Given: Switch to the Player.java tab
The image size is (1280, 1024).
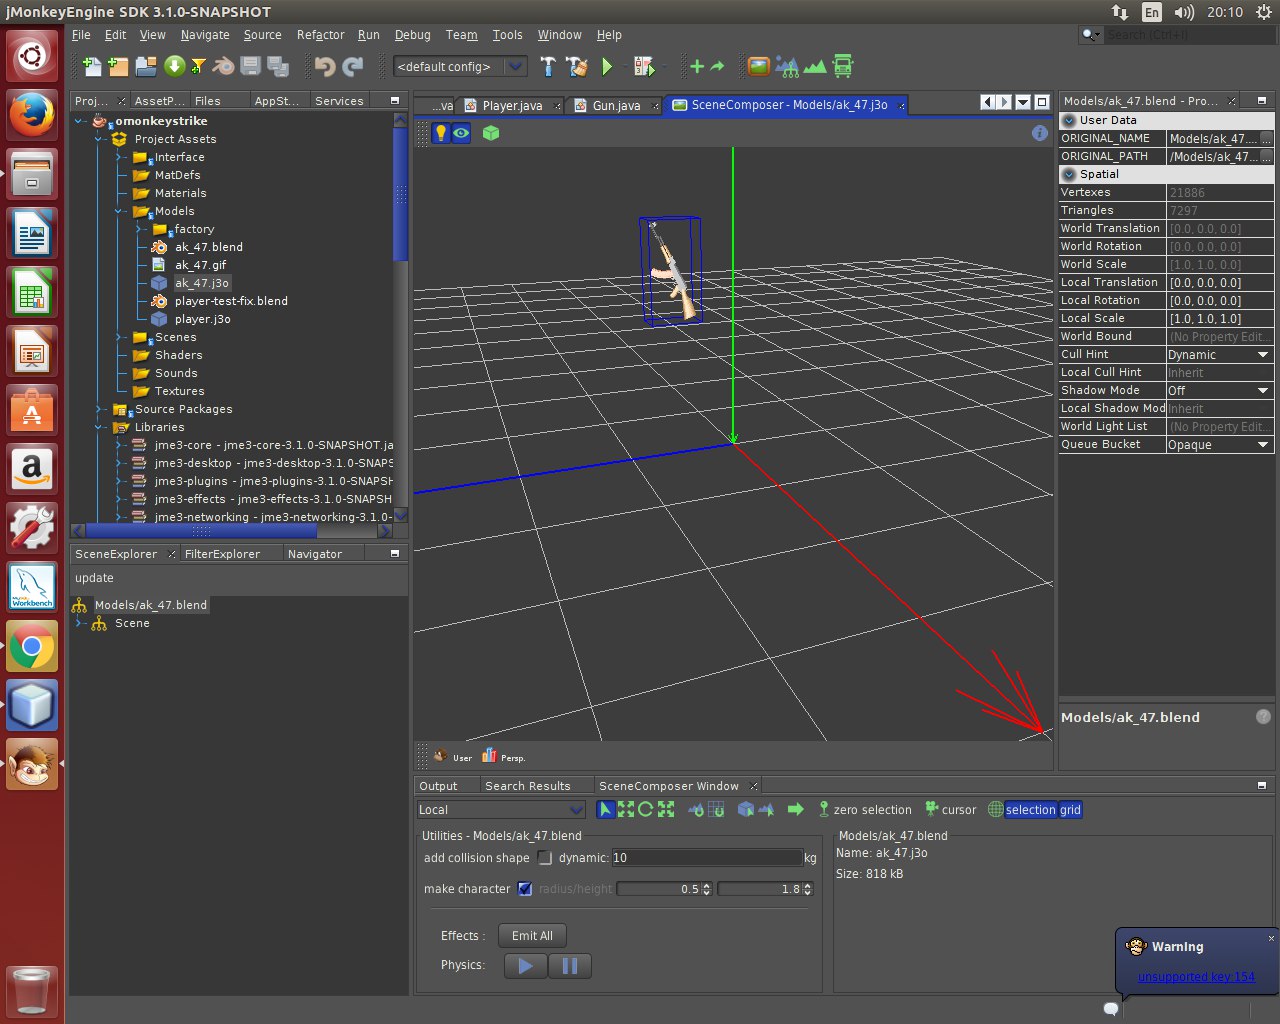Looking at the screenshot, I should point(512,105).
